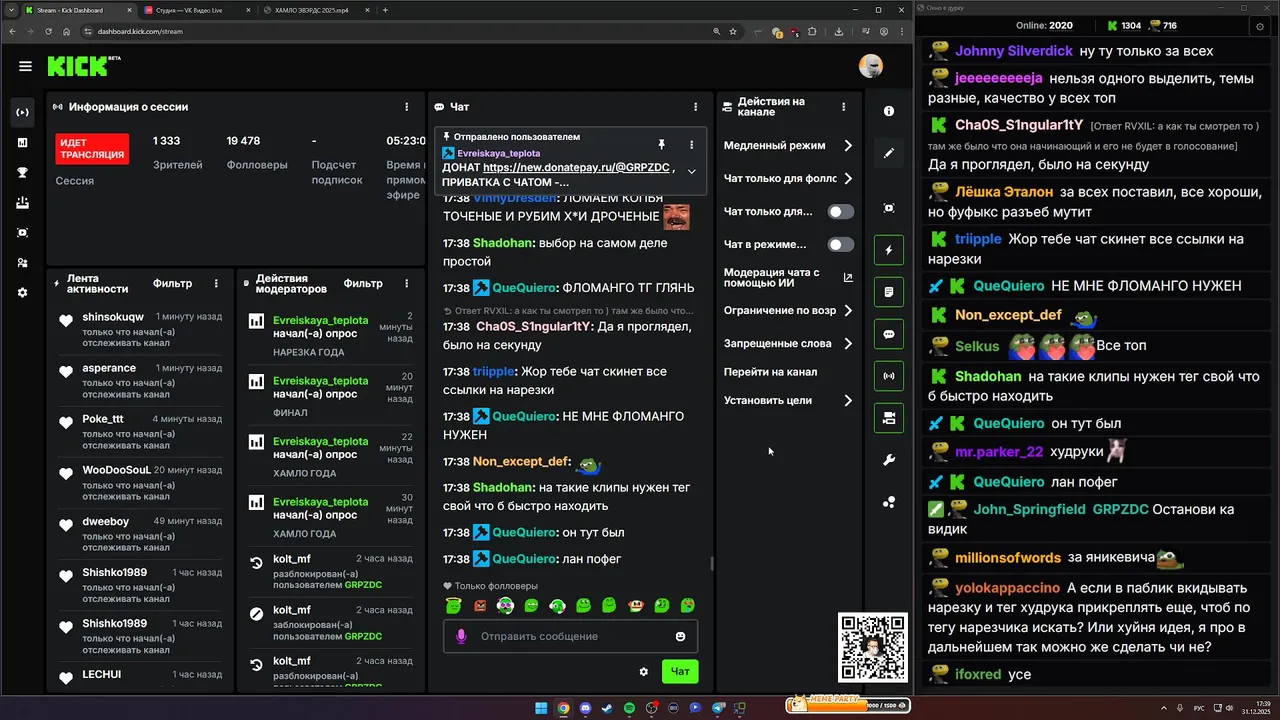Click Shadohan's name in 'выбор на самом деле' message
1280x720 pixels.
coord(503,243)
